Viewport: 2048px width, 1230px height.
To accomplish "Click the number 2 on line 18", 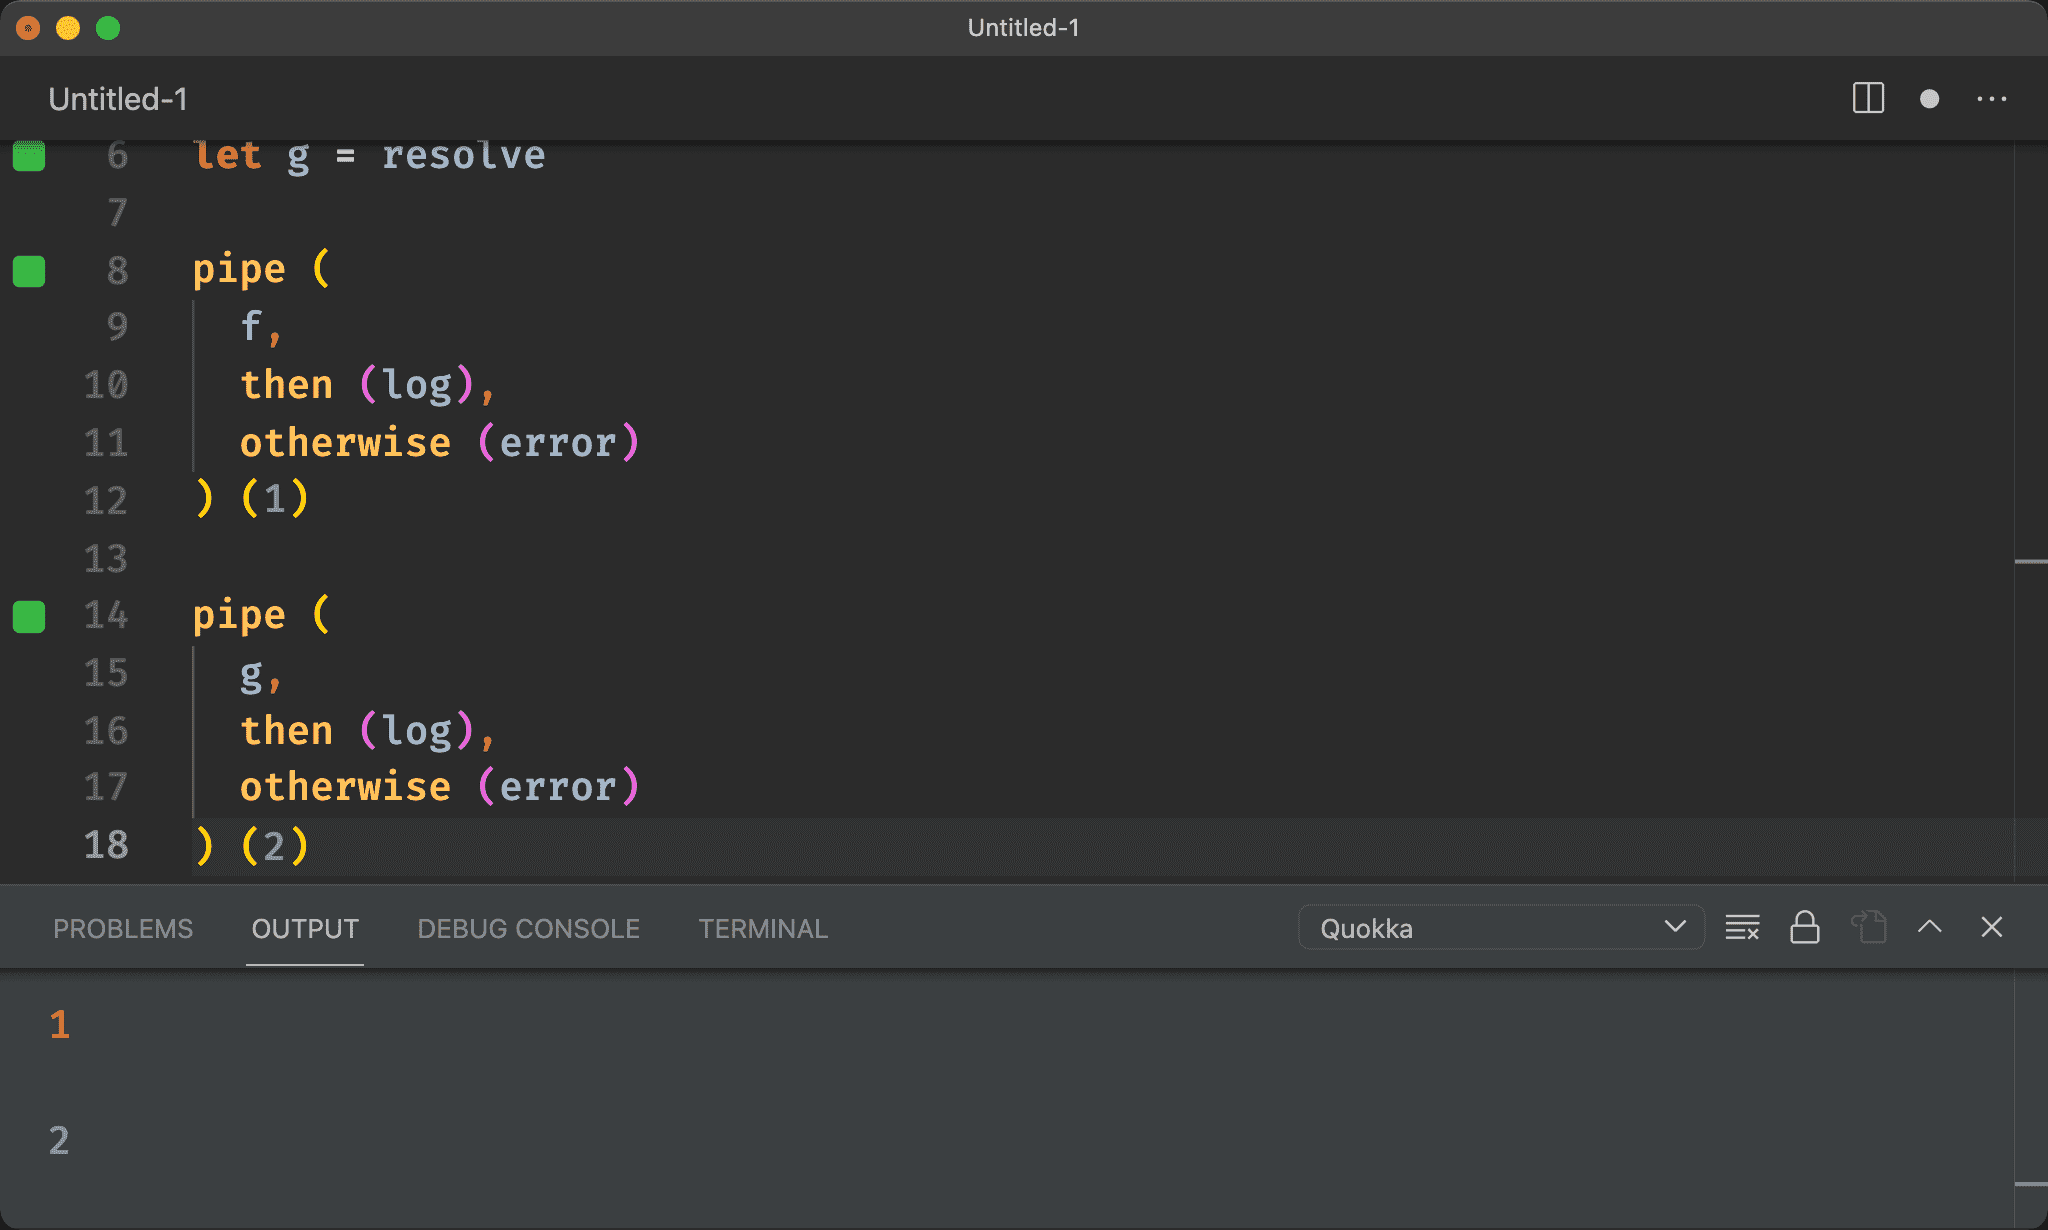I will (274, 846).
